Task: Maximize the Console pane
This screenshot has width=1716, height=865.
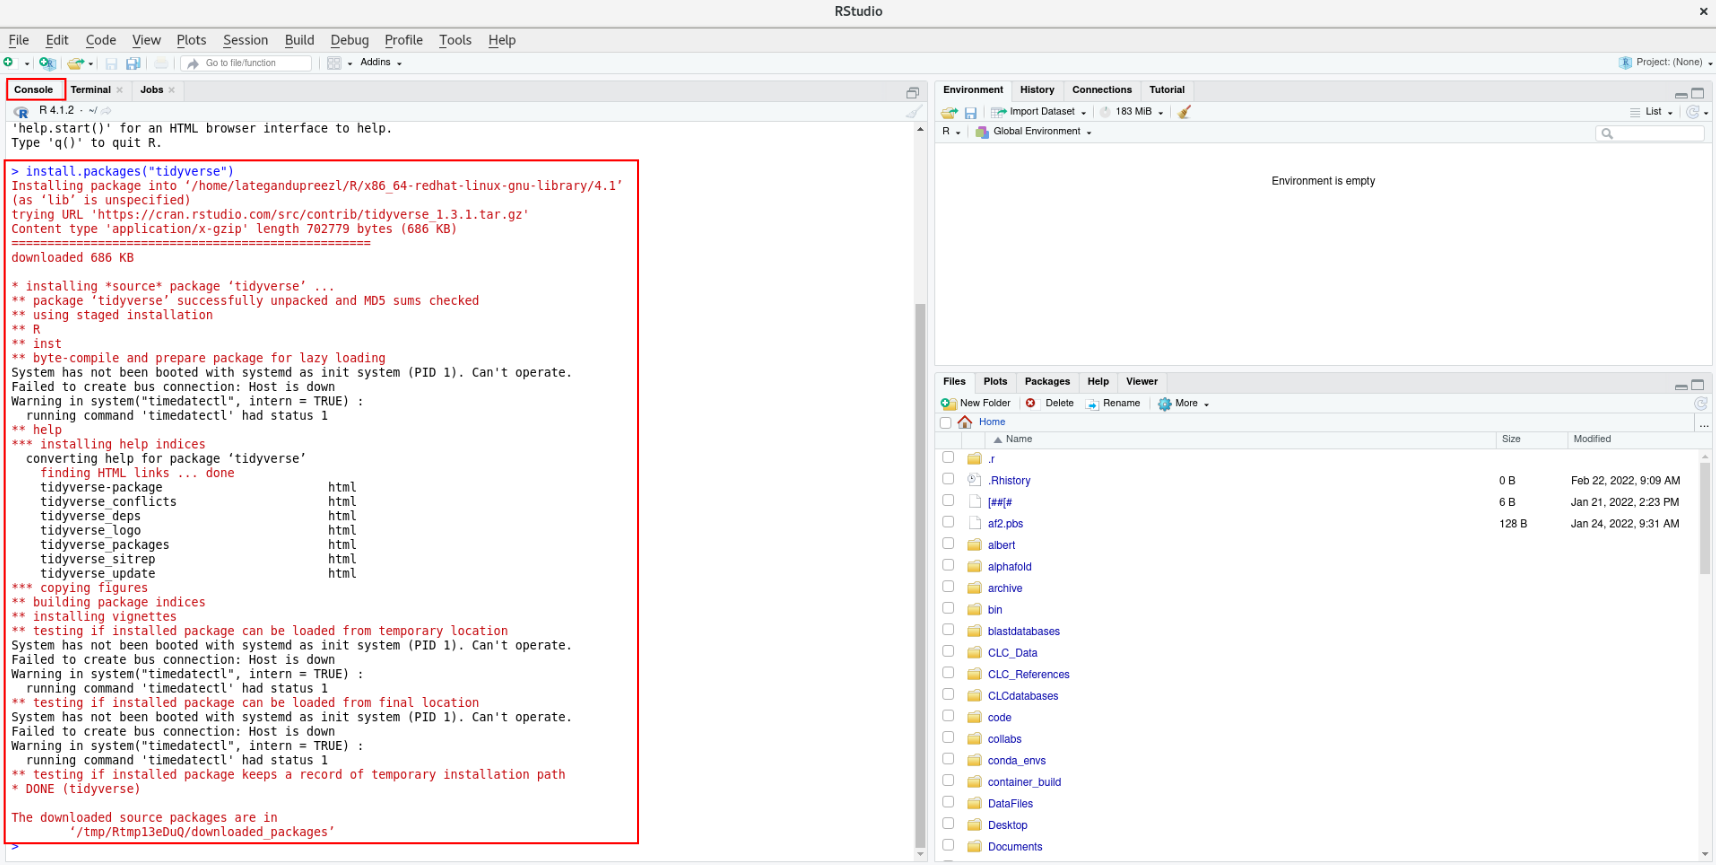Action: (912, 92)
